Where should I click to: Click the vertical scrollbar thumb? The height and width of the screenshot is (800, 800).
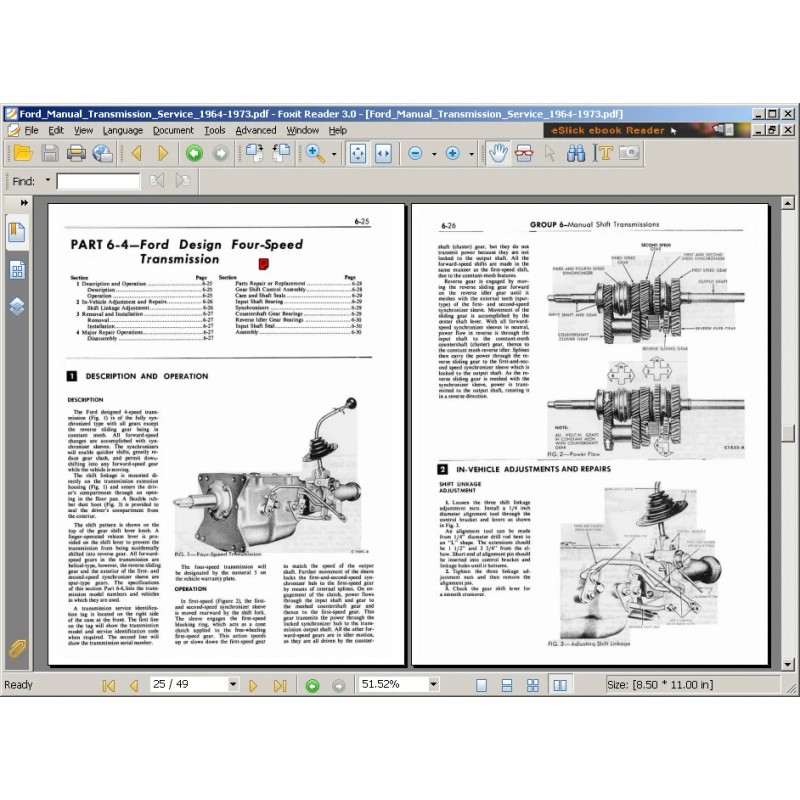click(x=789, y=433)
